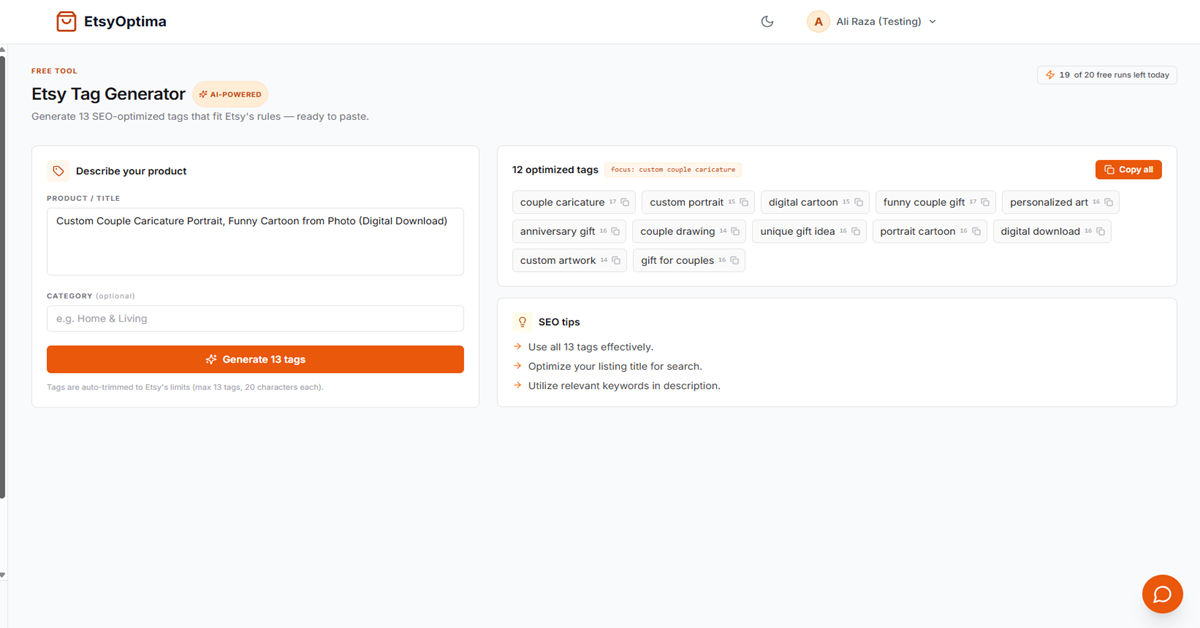1200x628 pixels.
Task: Click the EtsyOptima brand name
Action: [125, 21]
